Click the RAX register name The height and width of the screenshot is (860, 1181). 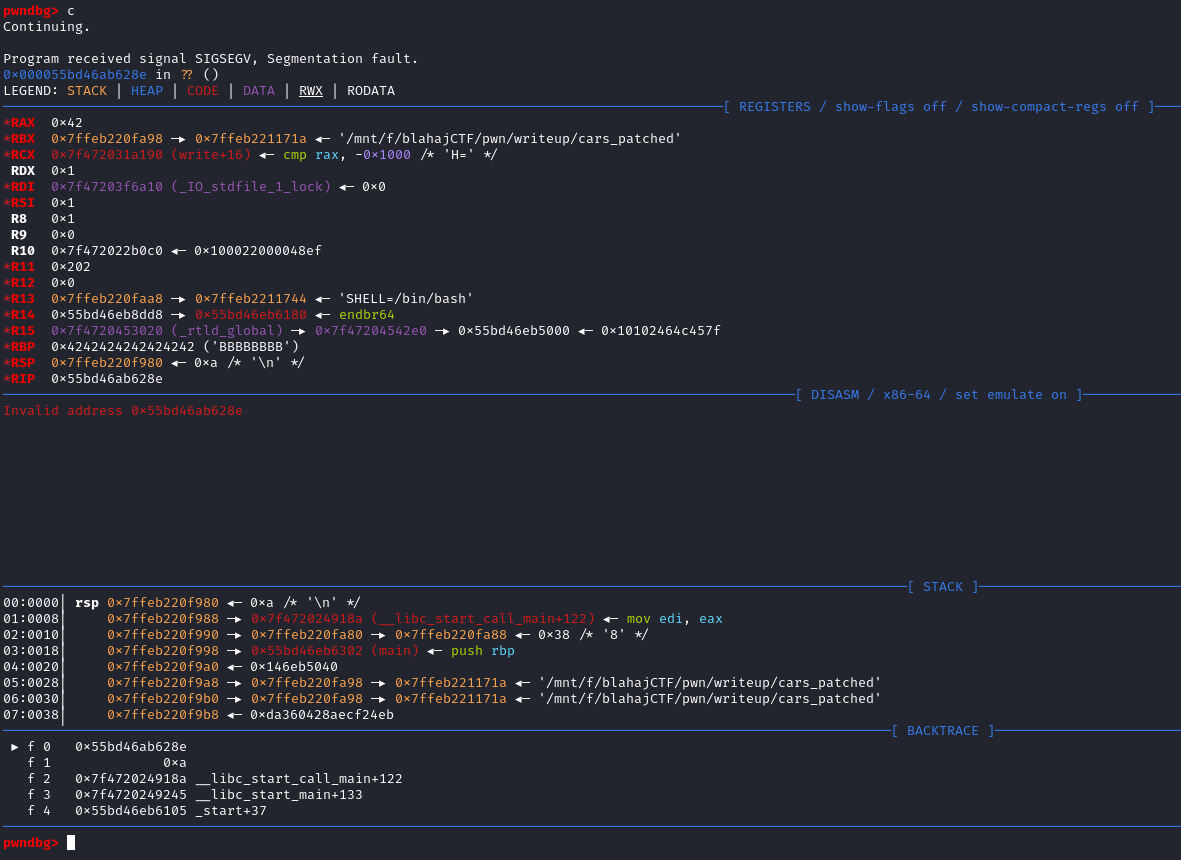tap(22, 122)
